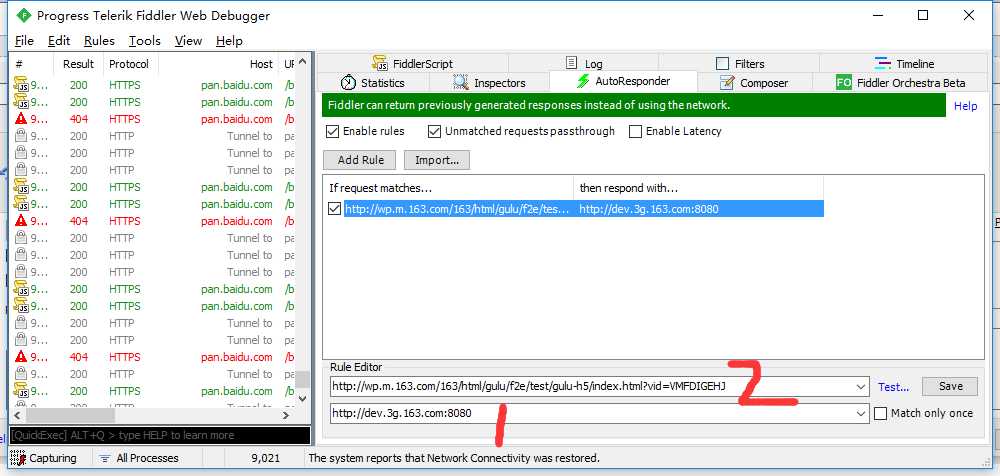Click the 'then respond with...' column header
1000x476 pixels.
coord(698,188)
